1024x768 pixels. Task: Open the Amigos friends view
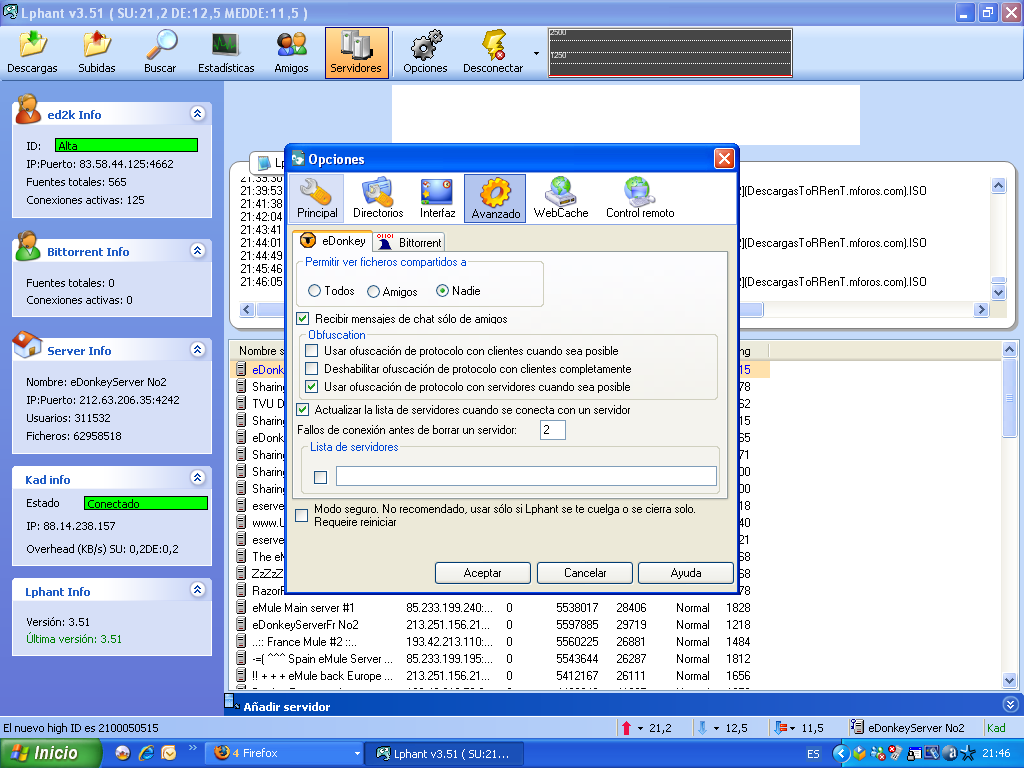[291, 52]
